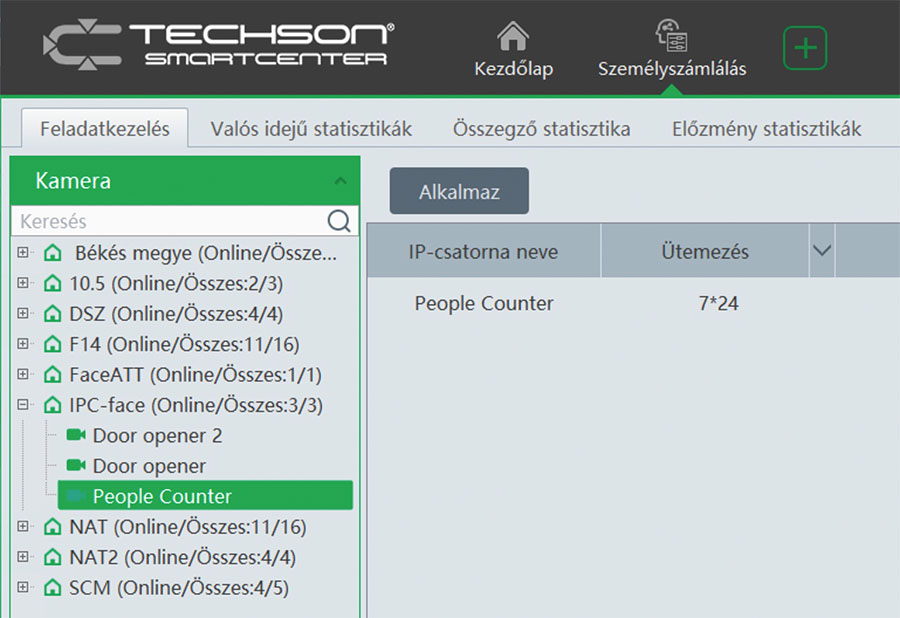Select the Door opener 2 camera icon

[76, 435]
